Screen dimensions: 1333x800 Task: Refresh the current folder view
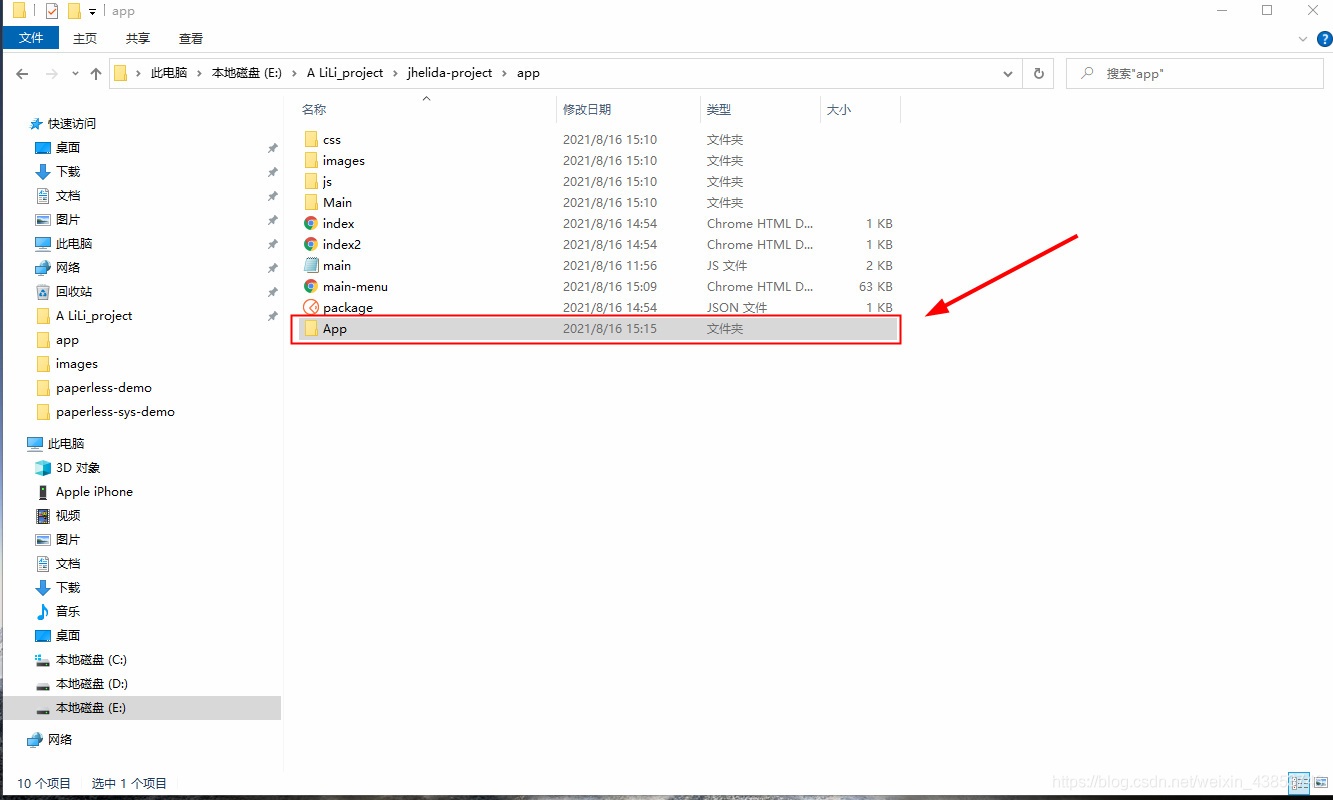tap(1038, 73)
